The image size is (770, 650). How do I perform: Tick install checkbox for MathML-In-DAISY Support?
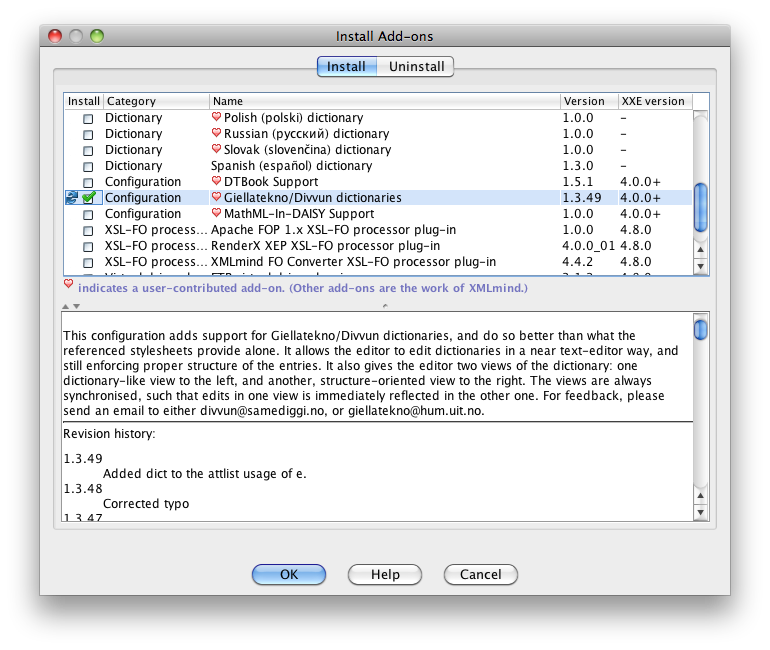[x=88, y=215]
